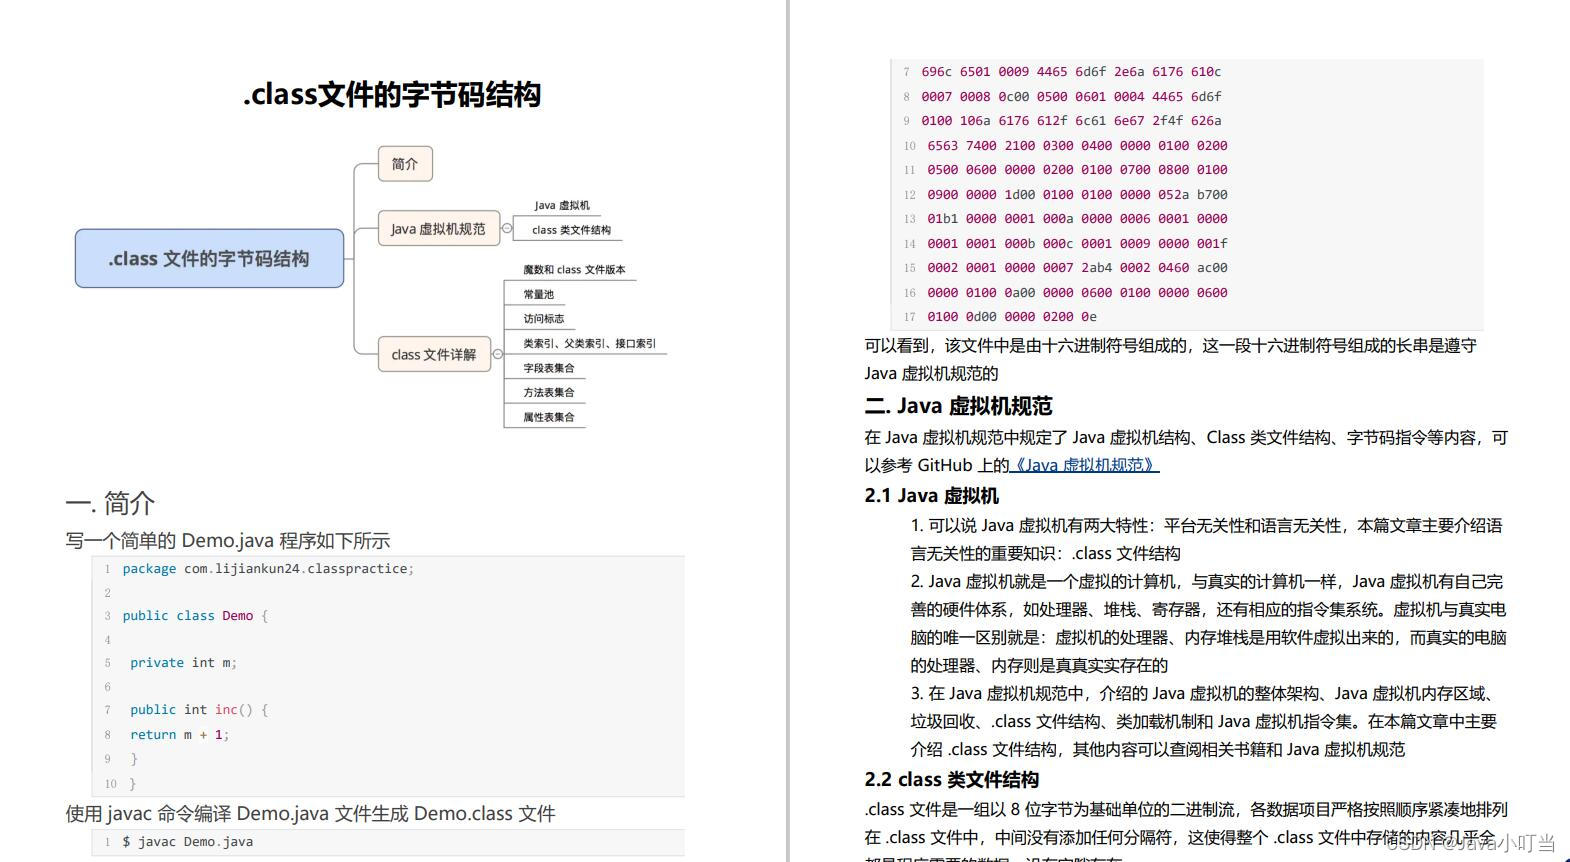The height and width of the screenshot is (862, 1570).
Task: Click the 二. Java 虚拟机规范 heading
Action: [x=958, y=406]
